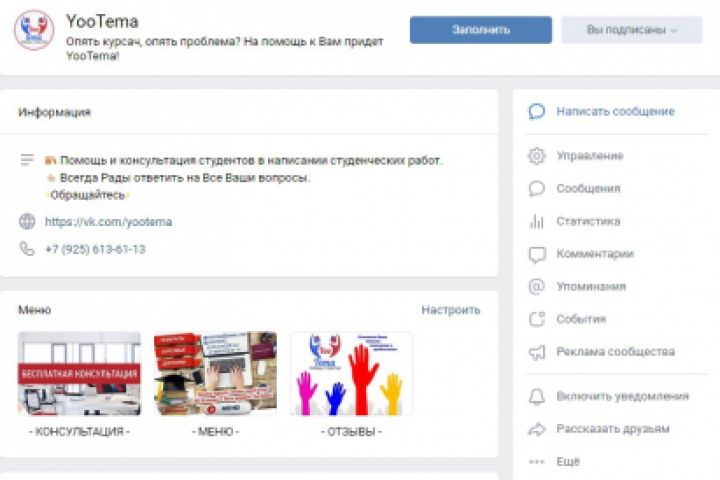Enable notifications via the bell icon
Viewport: 720px width, 480px height.
536,396
